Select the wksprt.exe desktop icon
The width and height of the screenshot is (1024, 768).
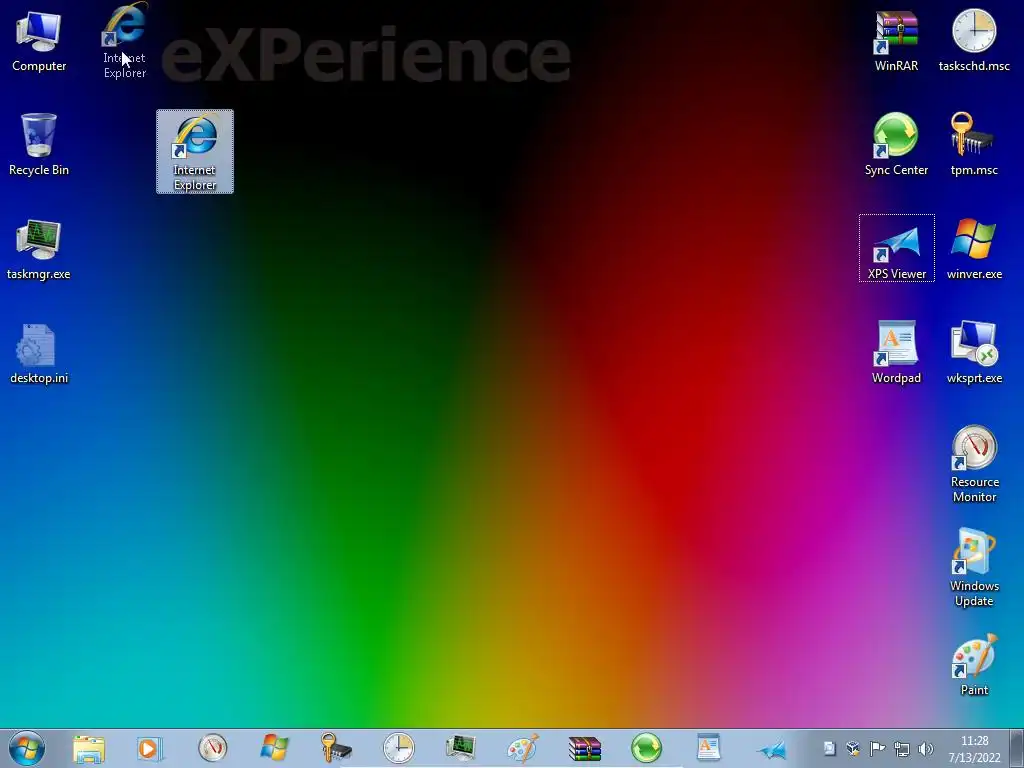(x=974, y=353)
